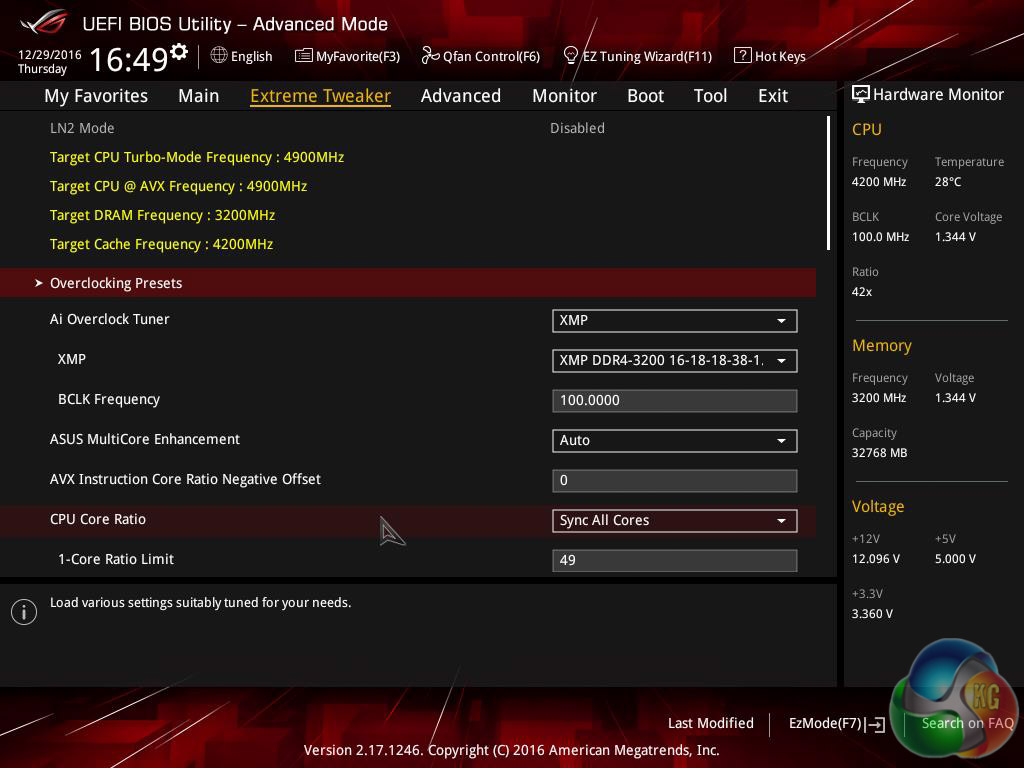Open the XMP profile dropdown
Viewport: 1024px width, 768px height.
point(674,360)
